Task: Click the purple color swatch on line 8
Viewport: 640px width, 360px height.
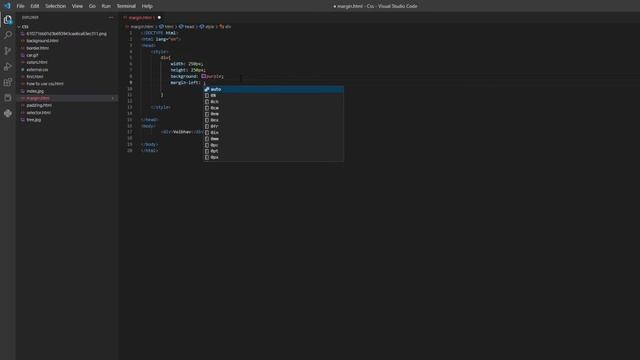Action: (203, 76)
